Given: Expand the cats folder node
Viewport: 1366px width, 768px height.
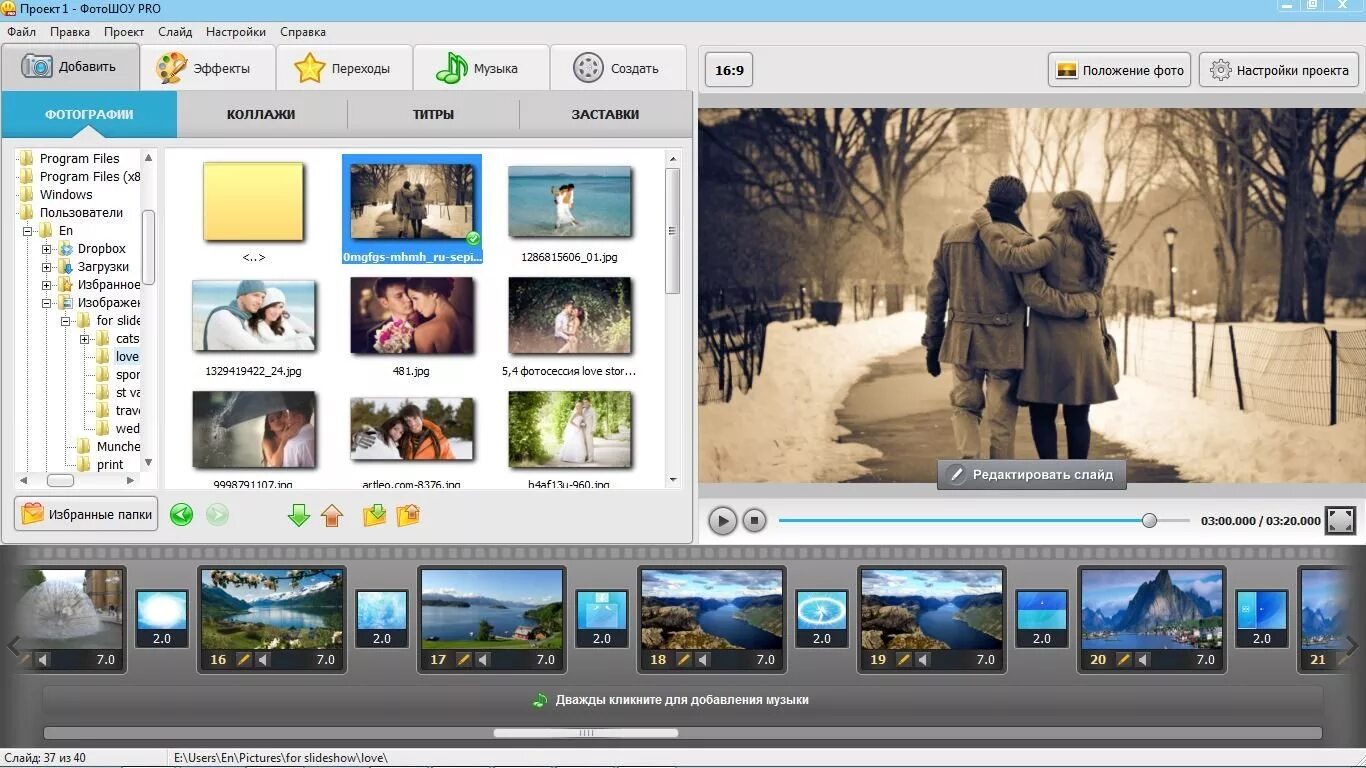Looking at the screenshot, I should click(x=85, y=339).
